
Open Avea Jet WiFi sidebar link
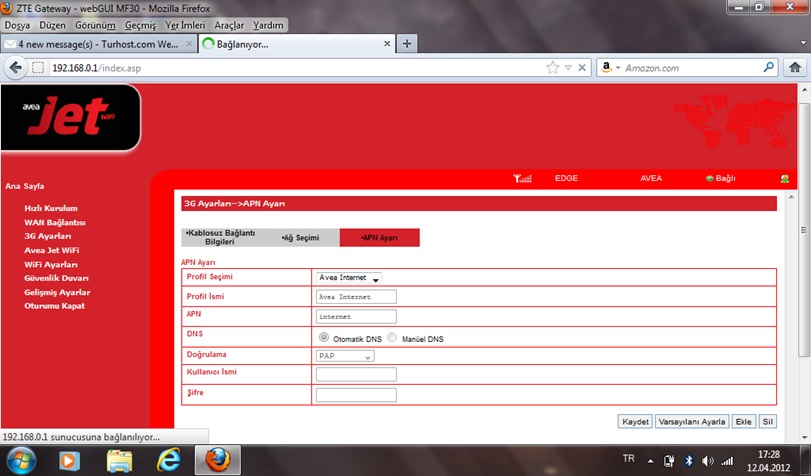52,250
